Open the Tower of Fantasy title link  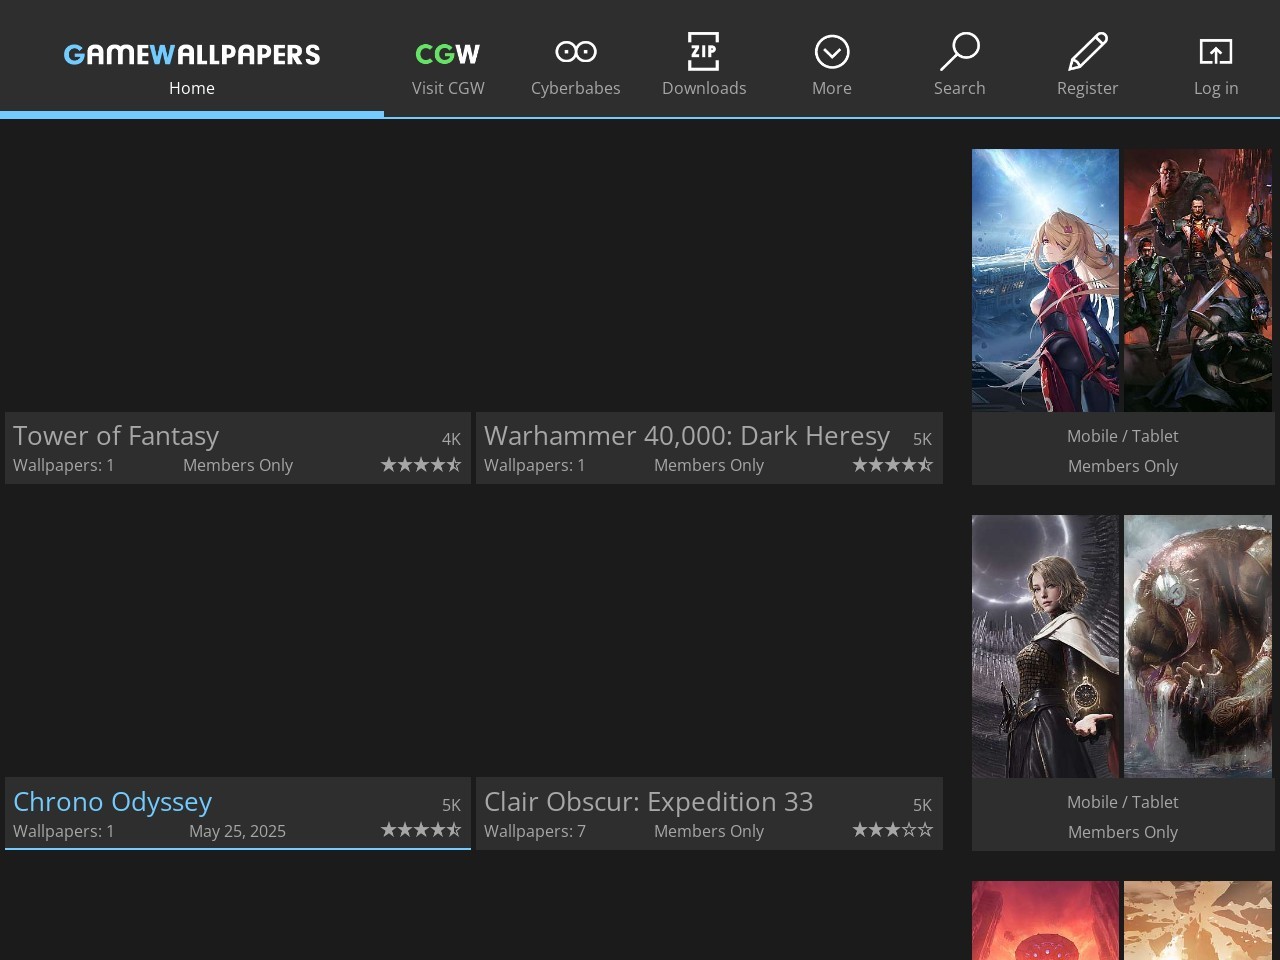point(116,436)
